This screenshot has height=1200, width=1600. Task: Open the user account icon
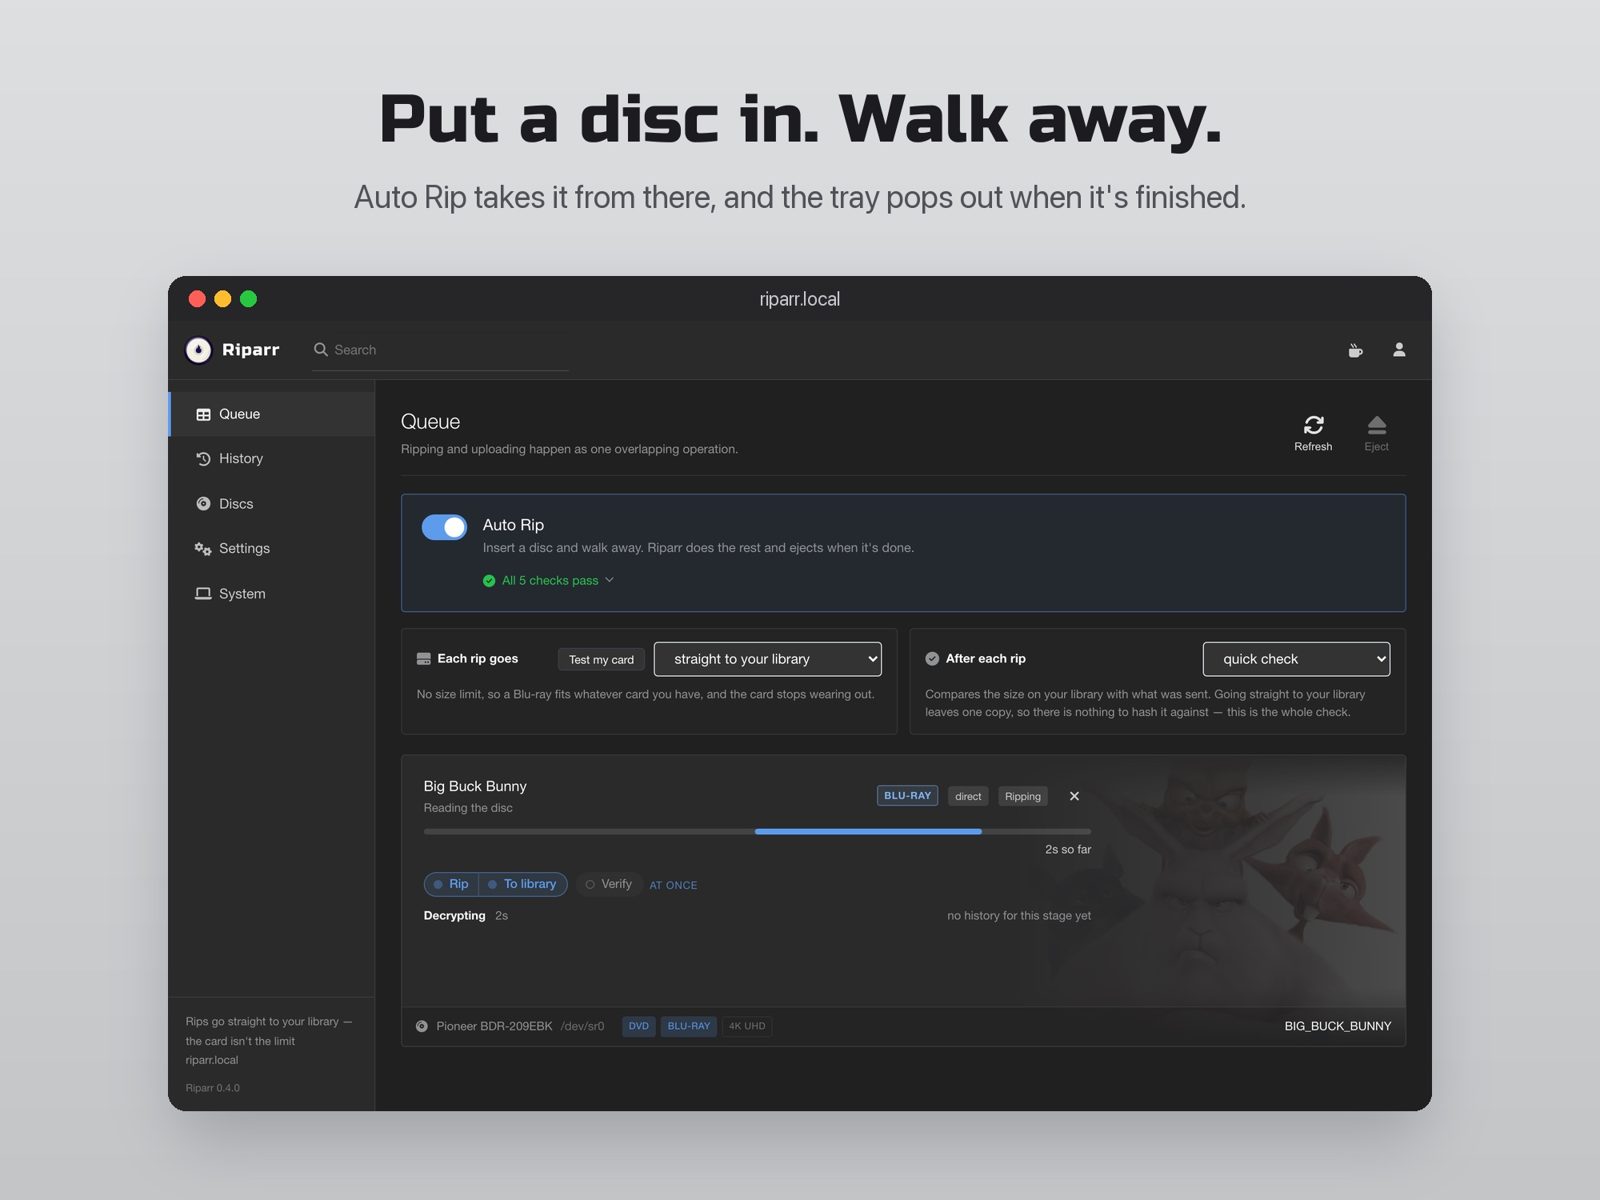1399,349
